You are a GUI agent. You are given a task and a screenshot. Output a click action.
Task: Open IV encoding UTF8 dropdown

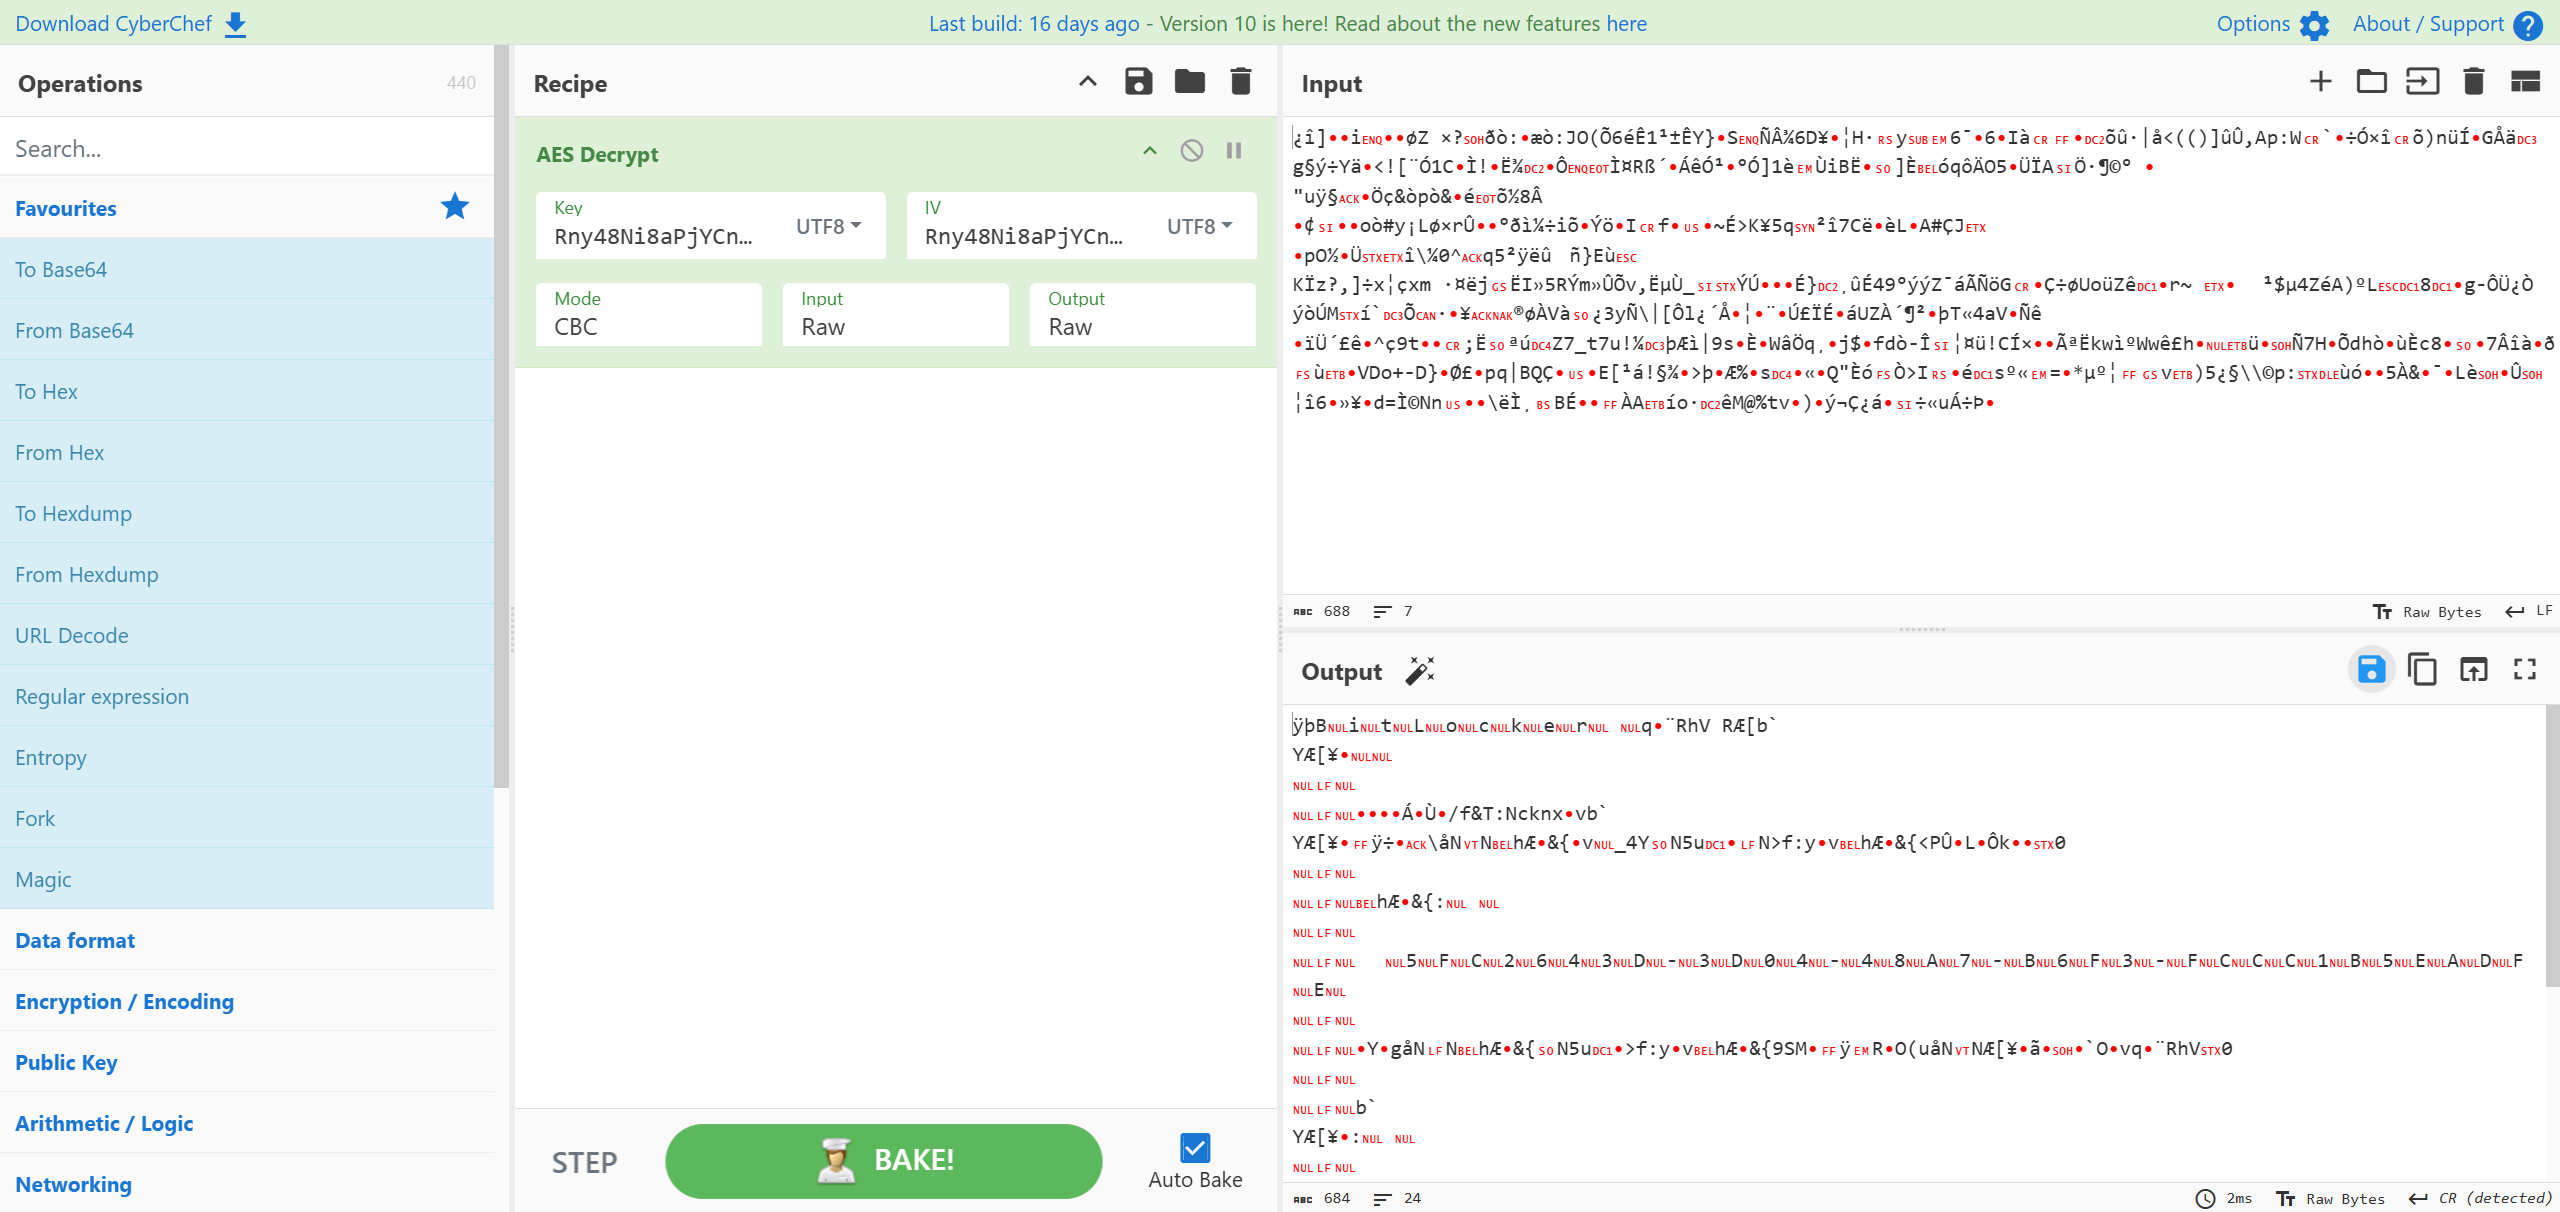(1199, 227)
